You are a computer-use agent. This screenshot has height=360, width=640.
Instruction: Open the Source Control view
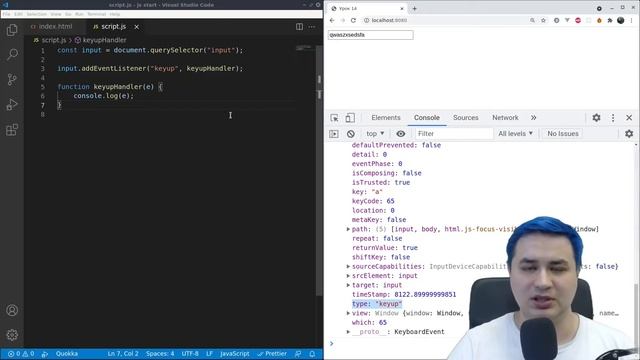12,79
